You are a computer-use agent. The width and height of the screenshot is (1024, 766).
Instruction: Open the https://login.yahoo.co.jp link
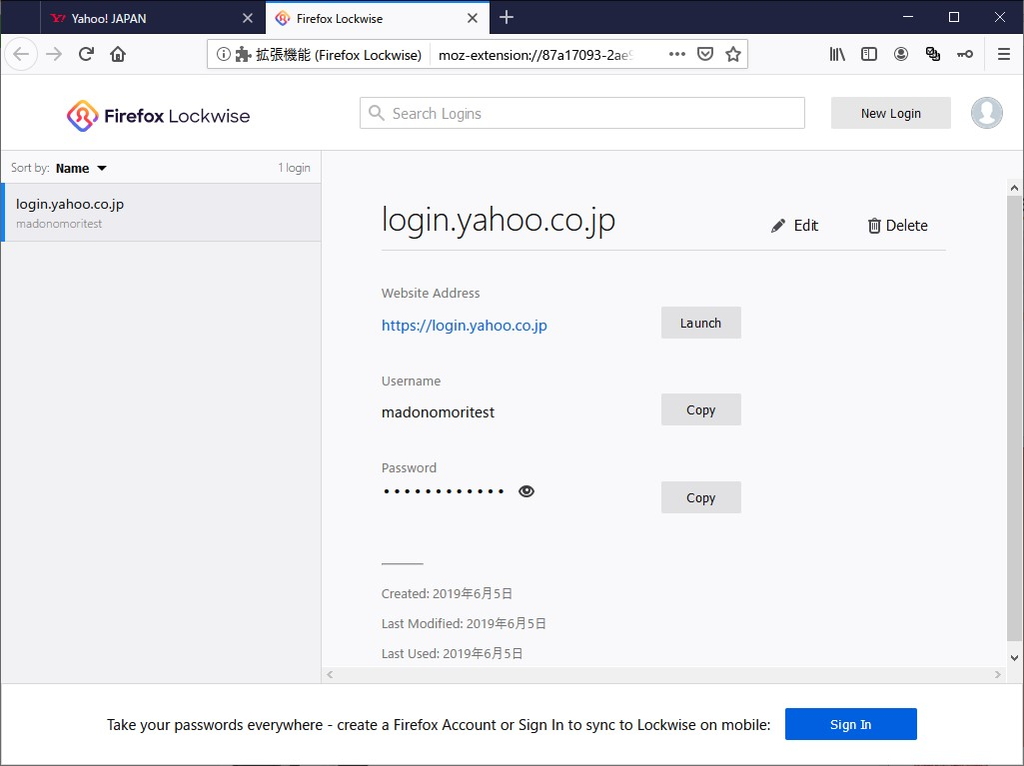[463, 325]
